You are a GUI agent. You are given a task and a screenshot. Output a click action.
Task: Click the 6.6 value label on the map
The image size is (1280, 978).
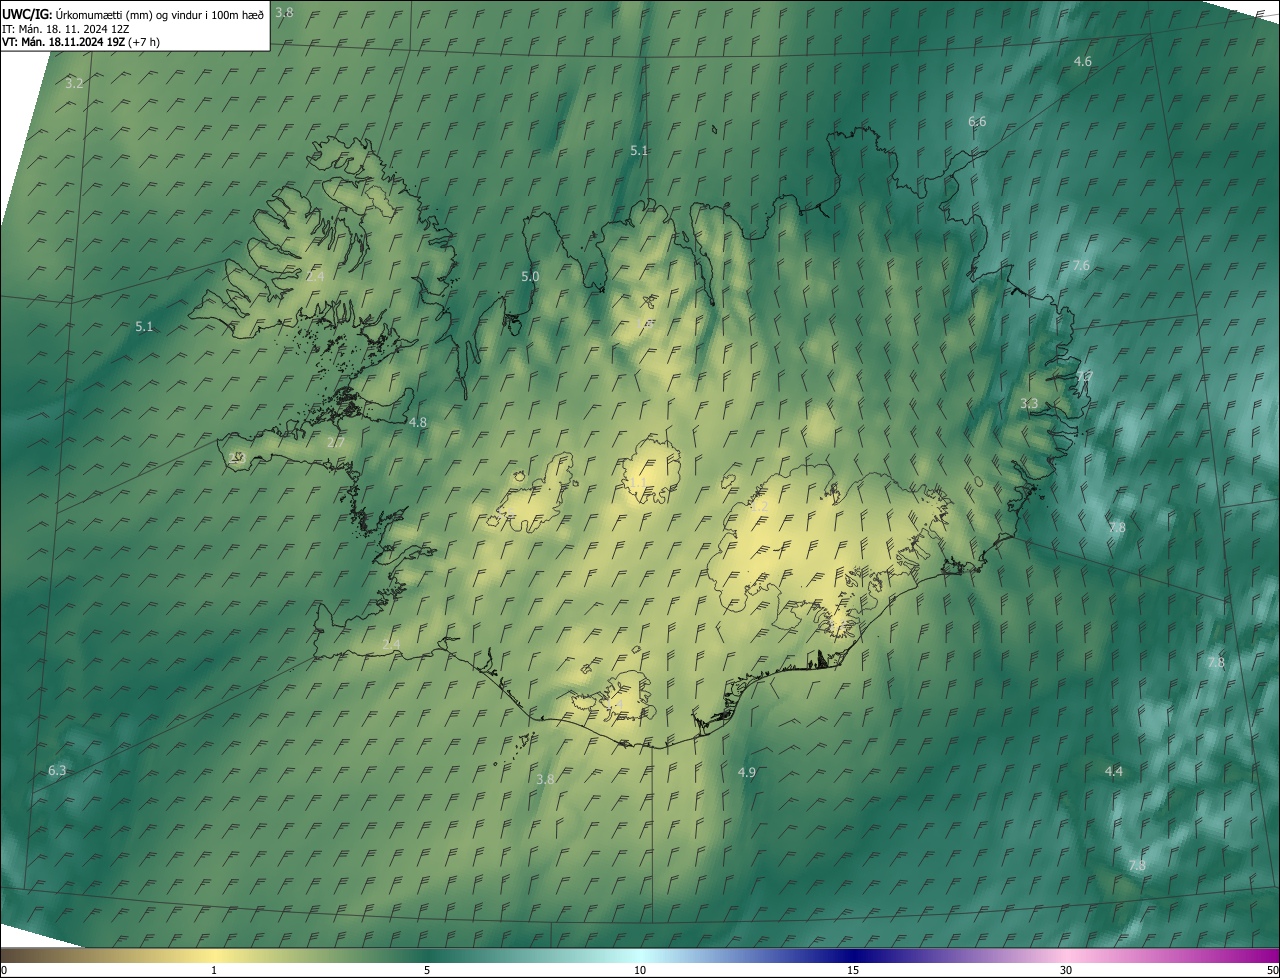(x=977, y=122)
